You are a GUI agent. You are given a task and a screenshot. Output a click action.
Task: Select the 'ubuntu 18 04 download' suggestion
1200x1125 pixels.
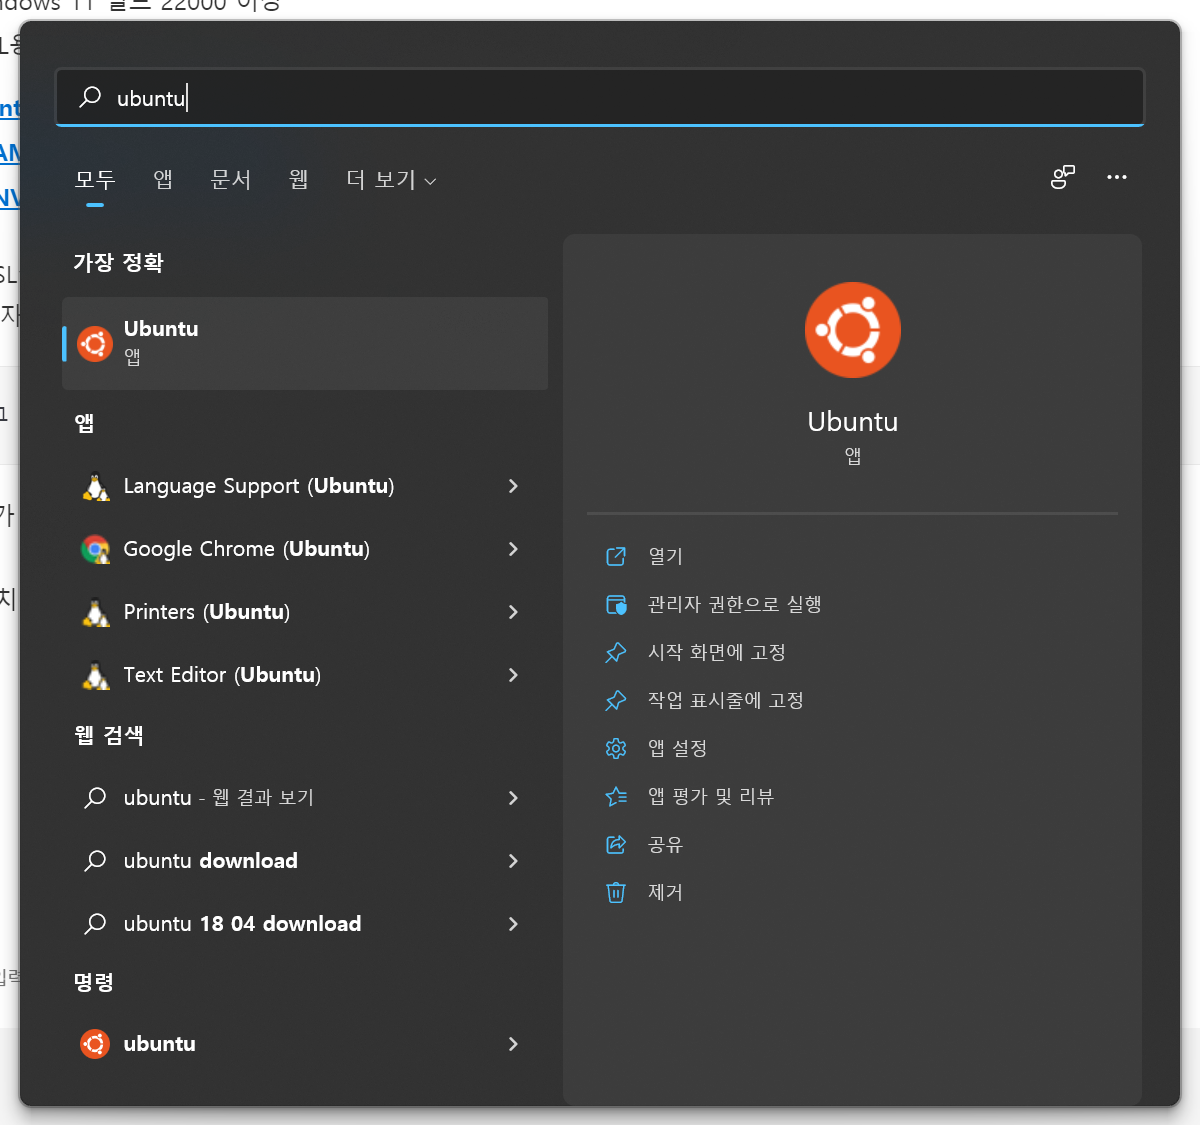(x=305, y=924)
